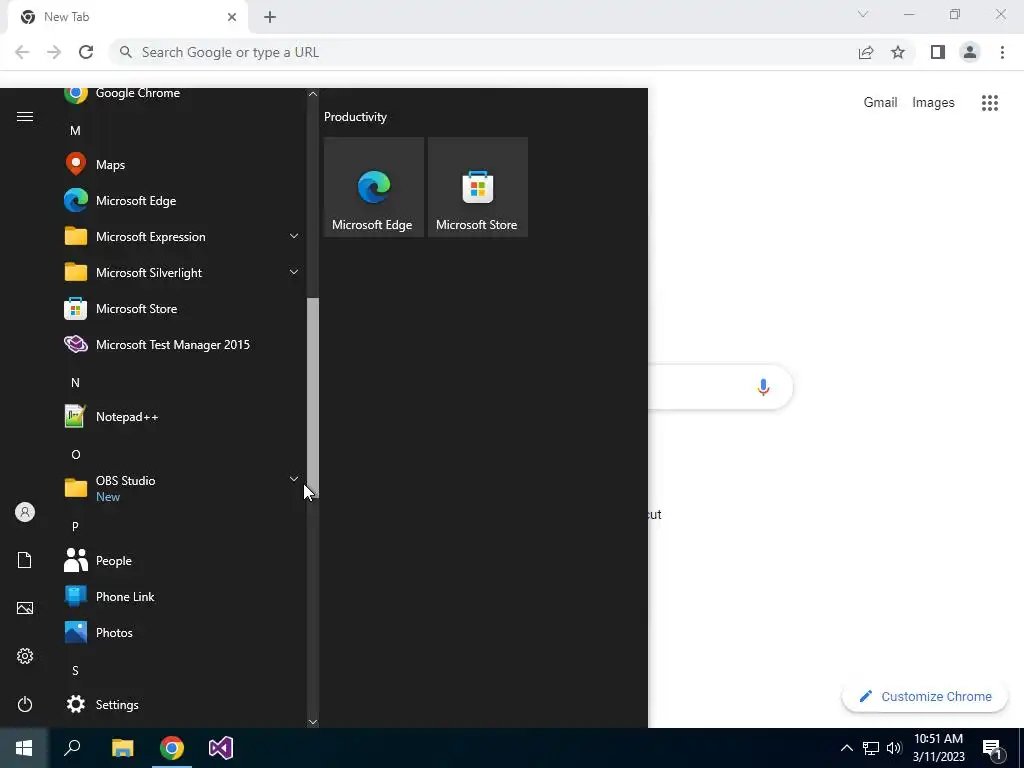1024x768 pixels.
Task: Show hidden system tray icons
Action: (846, 748)
